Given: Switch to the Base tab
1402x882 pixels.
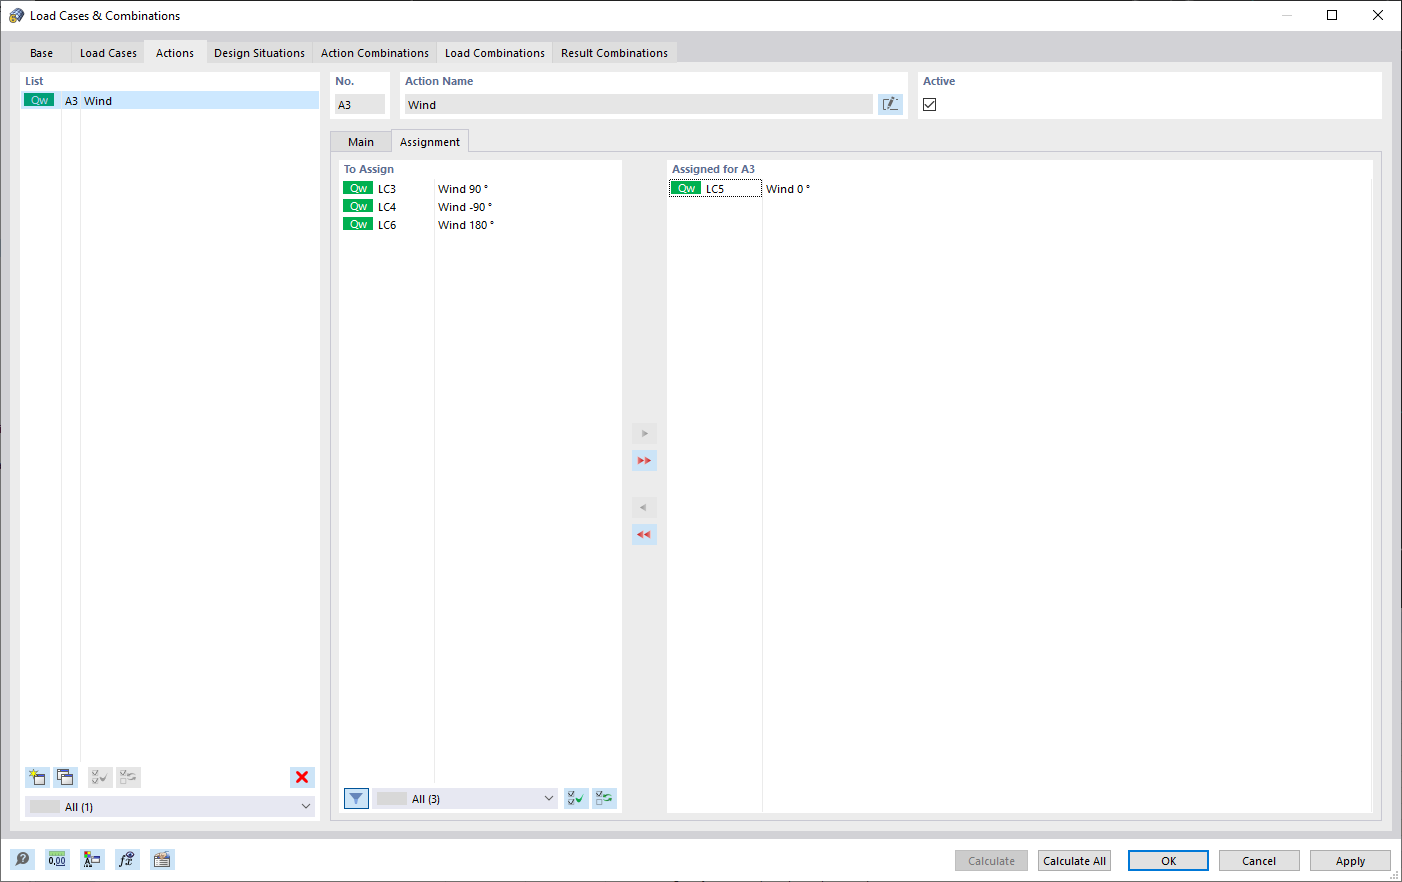Looking at the screenshot, I should [41, 53].
